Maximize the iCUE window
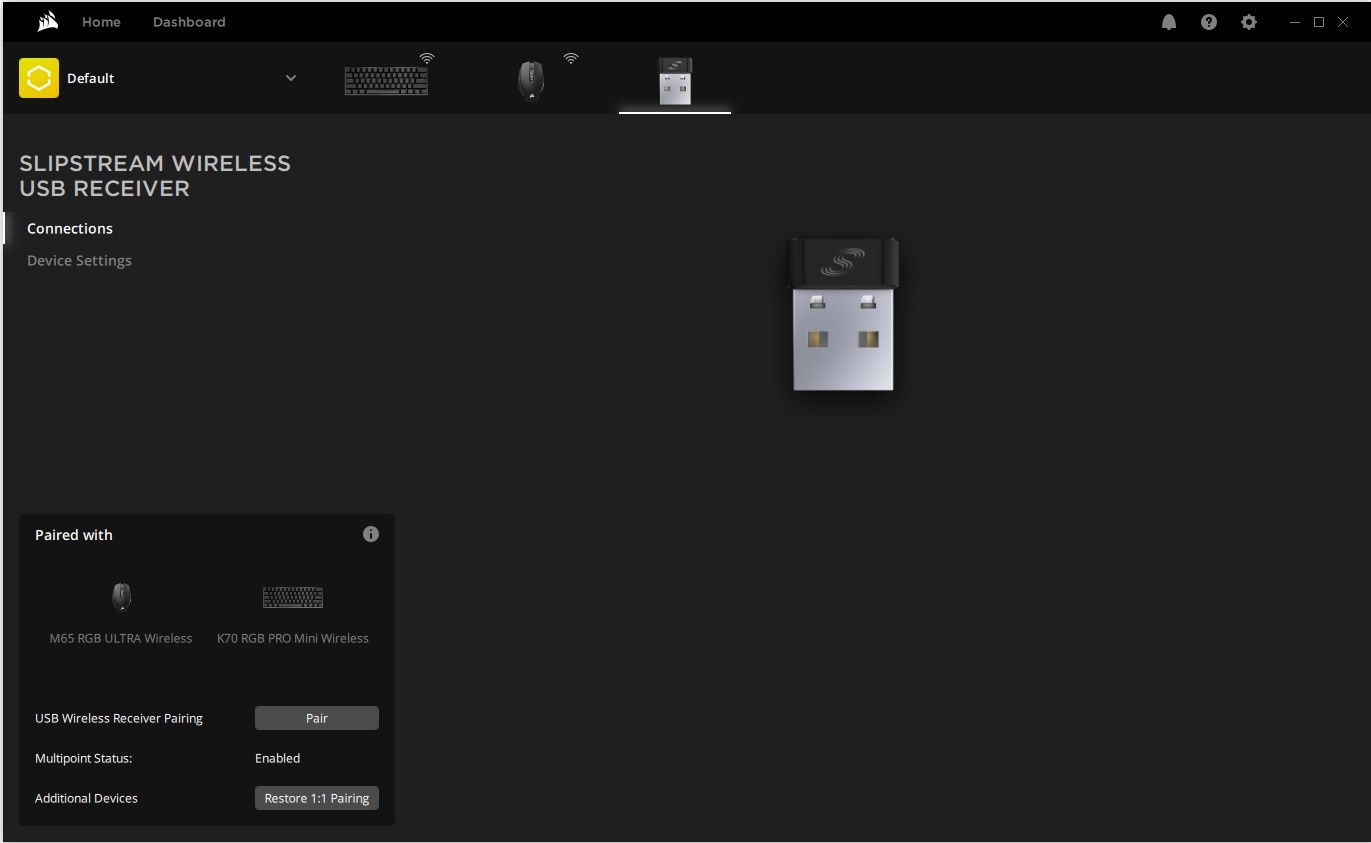Image resolution: width=1371 pixels, height=843 pixels. [x=1319, y=22]
